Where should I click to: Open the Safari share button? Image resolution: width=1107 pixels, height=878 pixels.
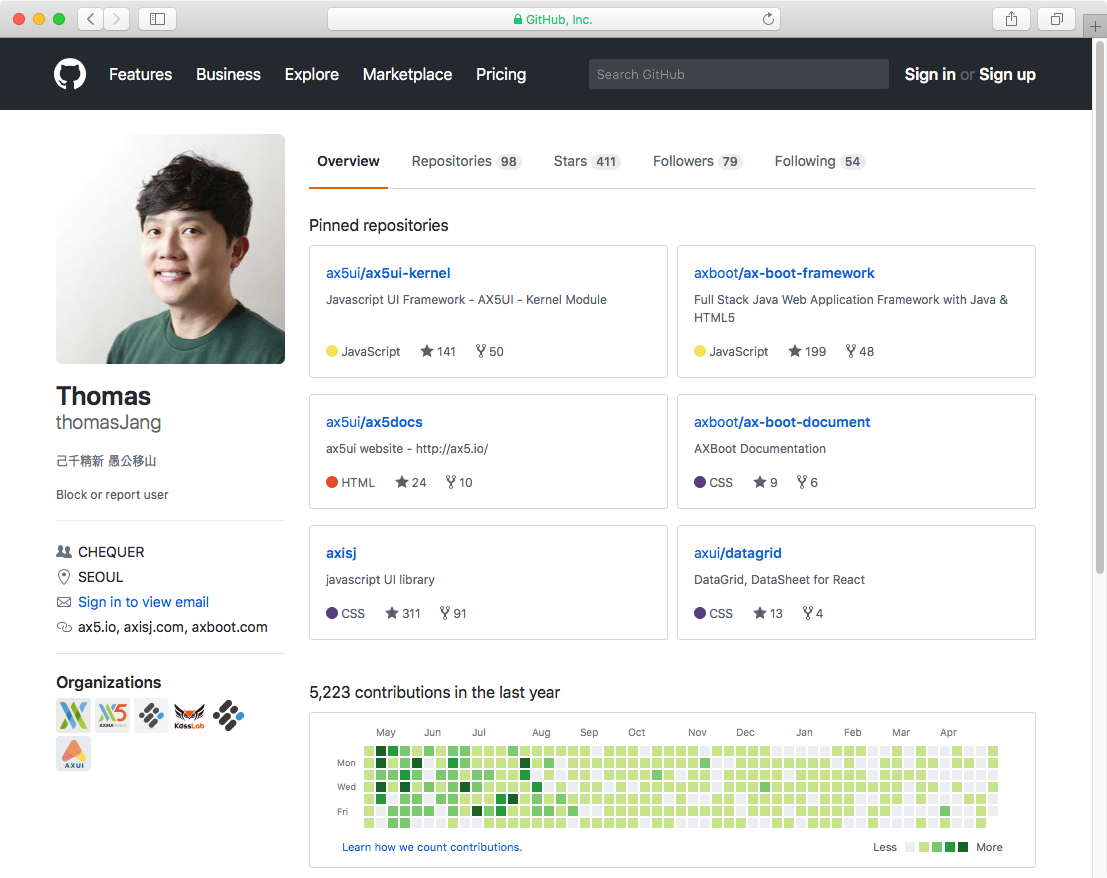click(x=1011, y=19)
